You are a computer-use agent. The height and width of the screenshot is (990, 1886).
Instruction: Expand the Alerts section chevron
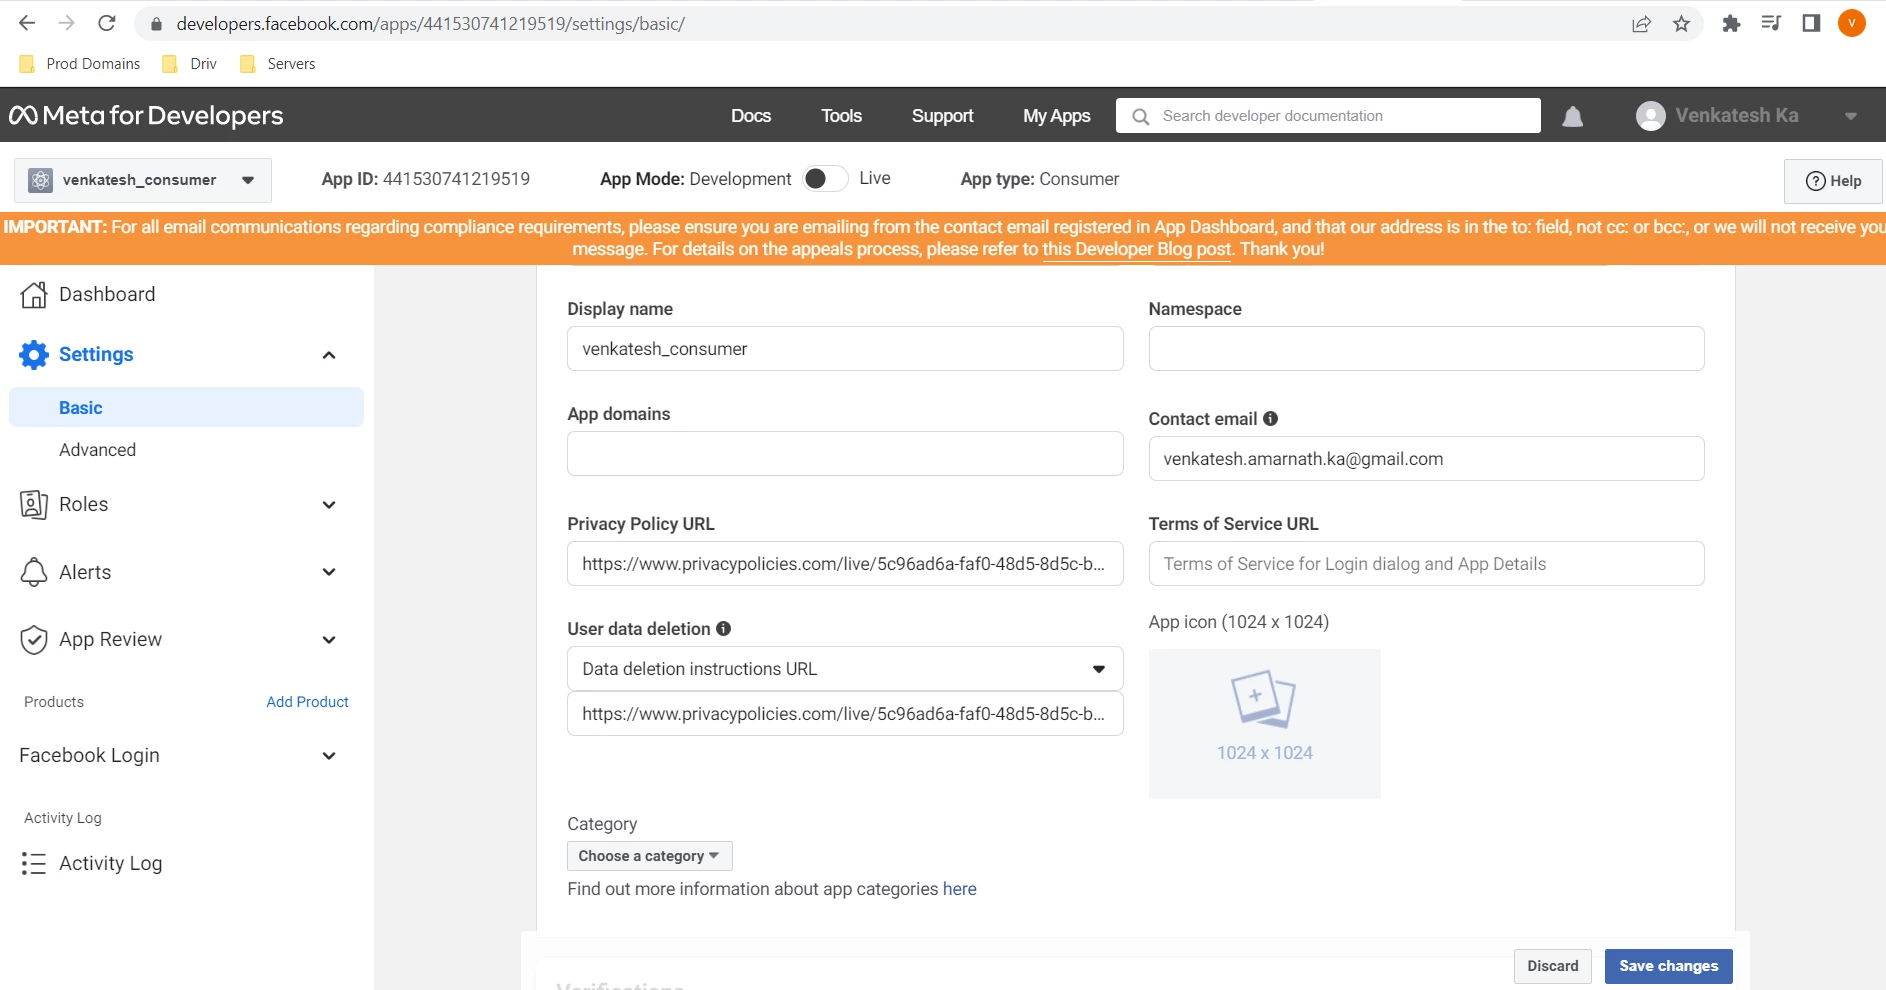[329, 572]
